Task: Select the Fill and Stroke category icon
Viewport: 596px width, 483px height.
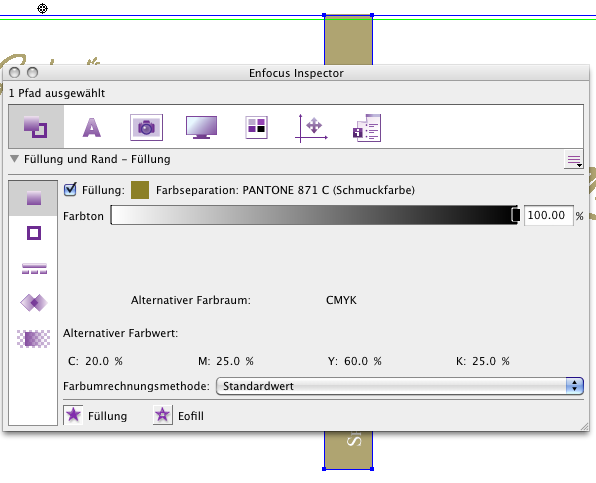Action: (36, 127)
